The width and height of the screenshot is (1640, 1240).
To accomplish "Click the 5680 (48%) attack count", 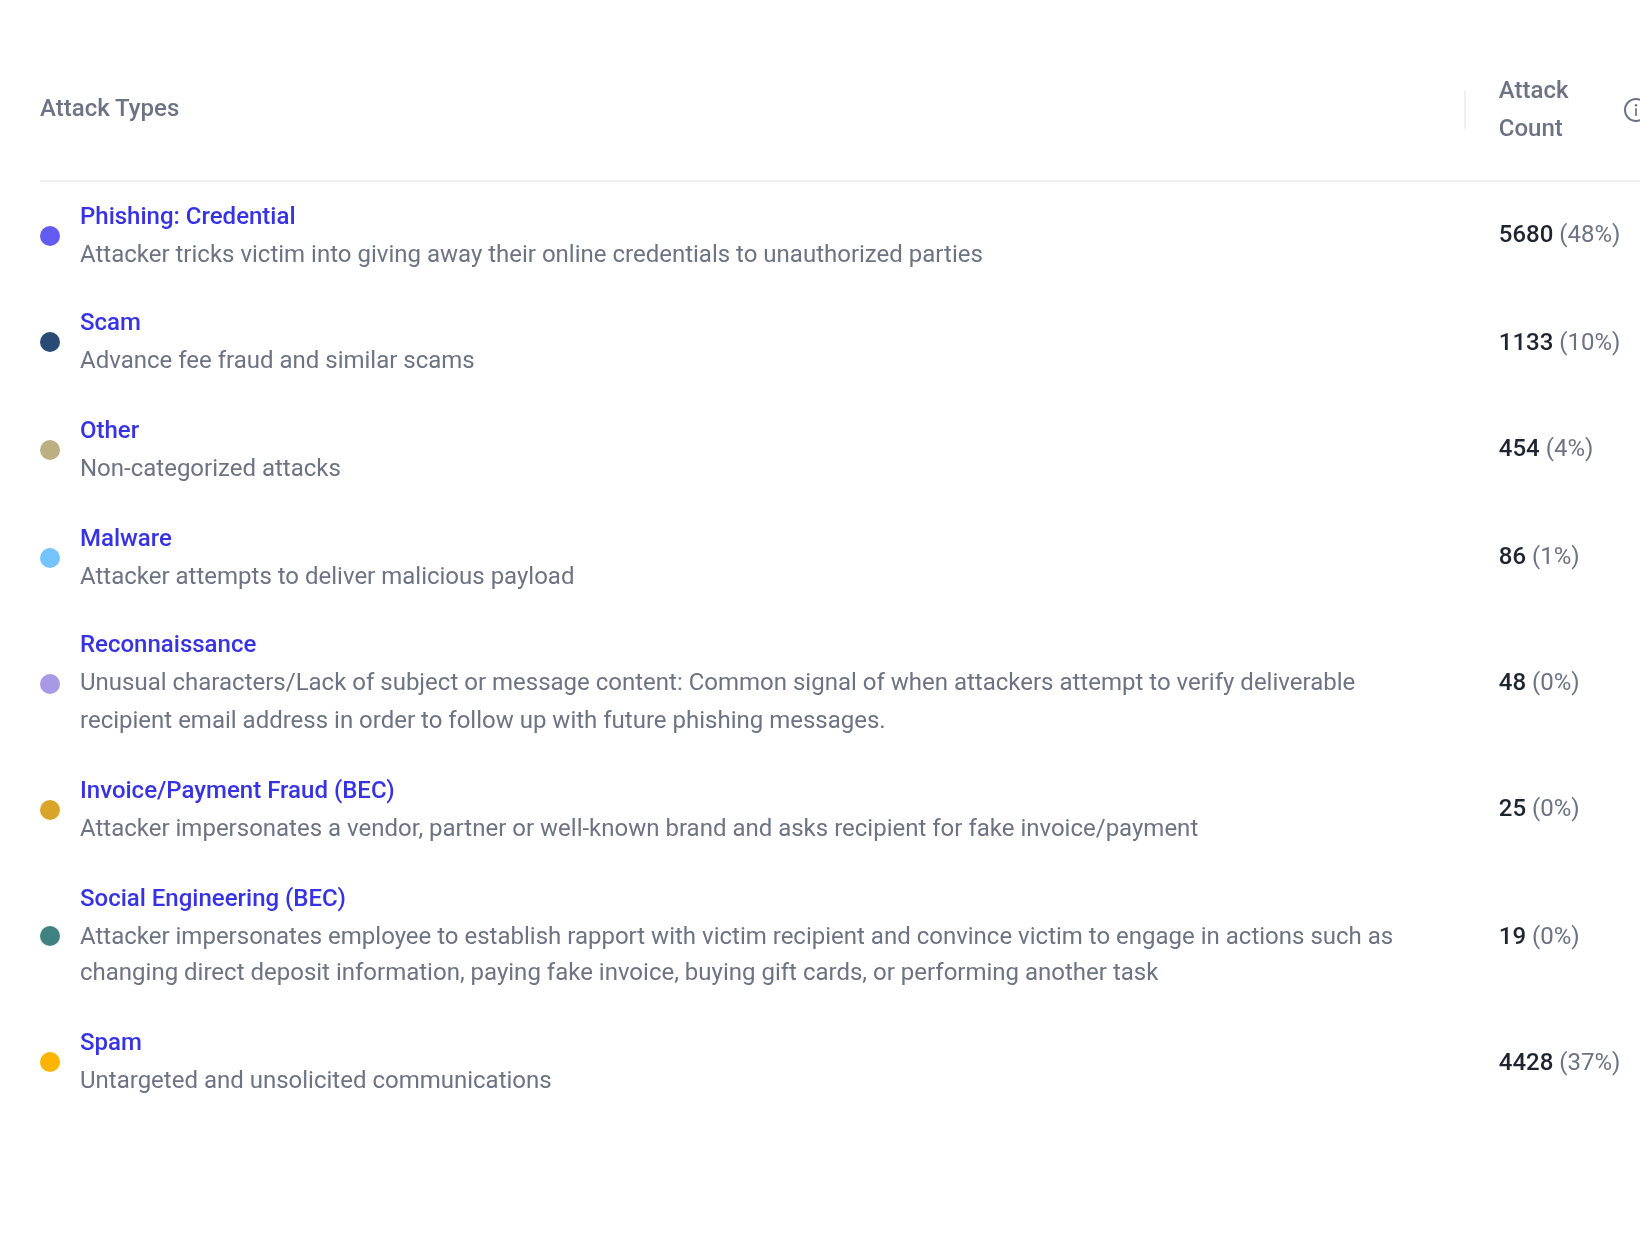I will (x=1558, y=234).
